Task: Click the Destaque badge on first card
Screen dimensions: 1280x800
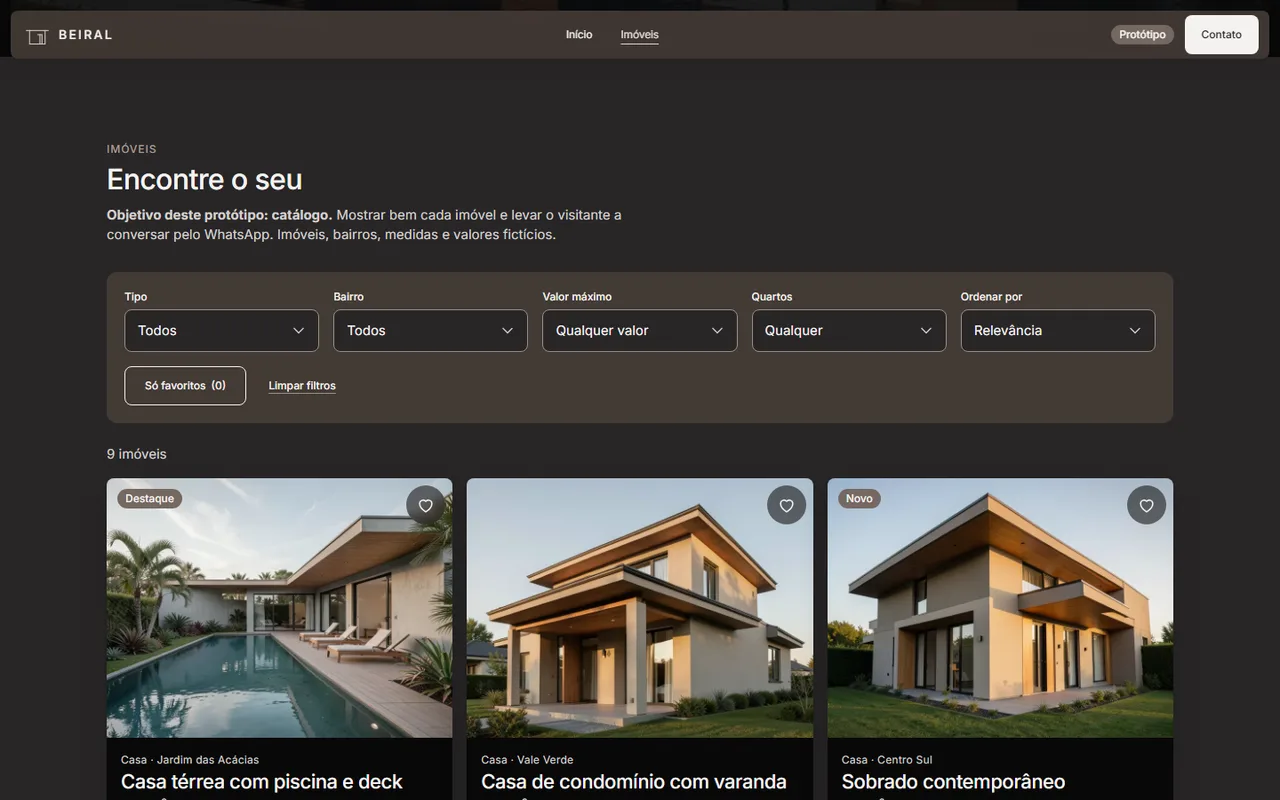Action: [x=150, y=498]
